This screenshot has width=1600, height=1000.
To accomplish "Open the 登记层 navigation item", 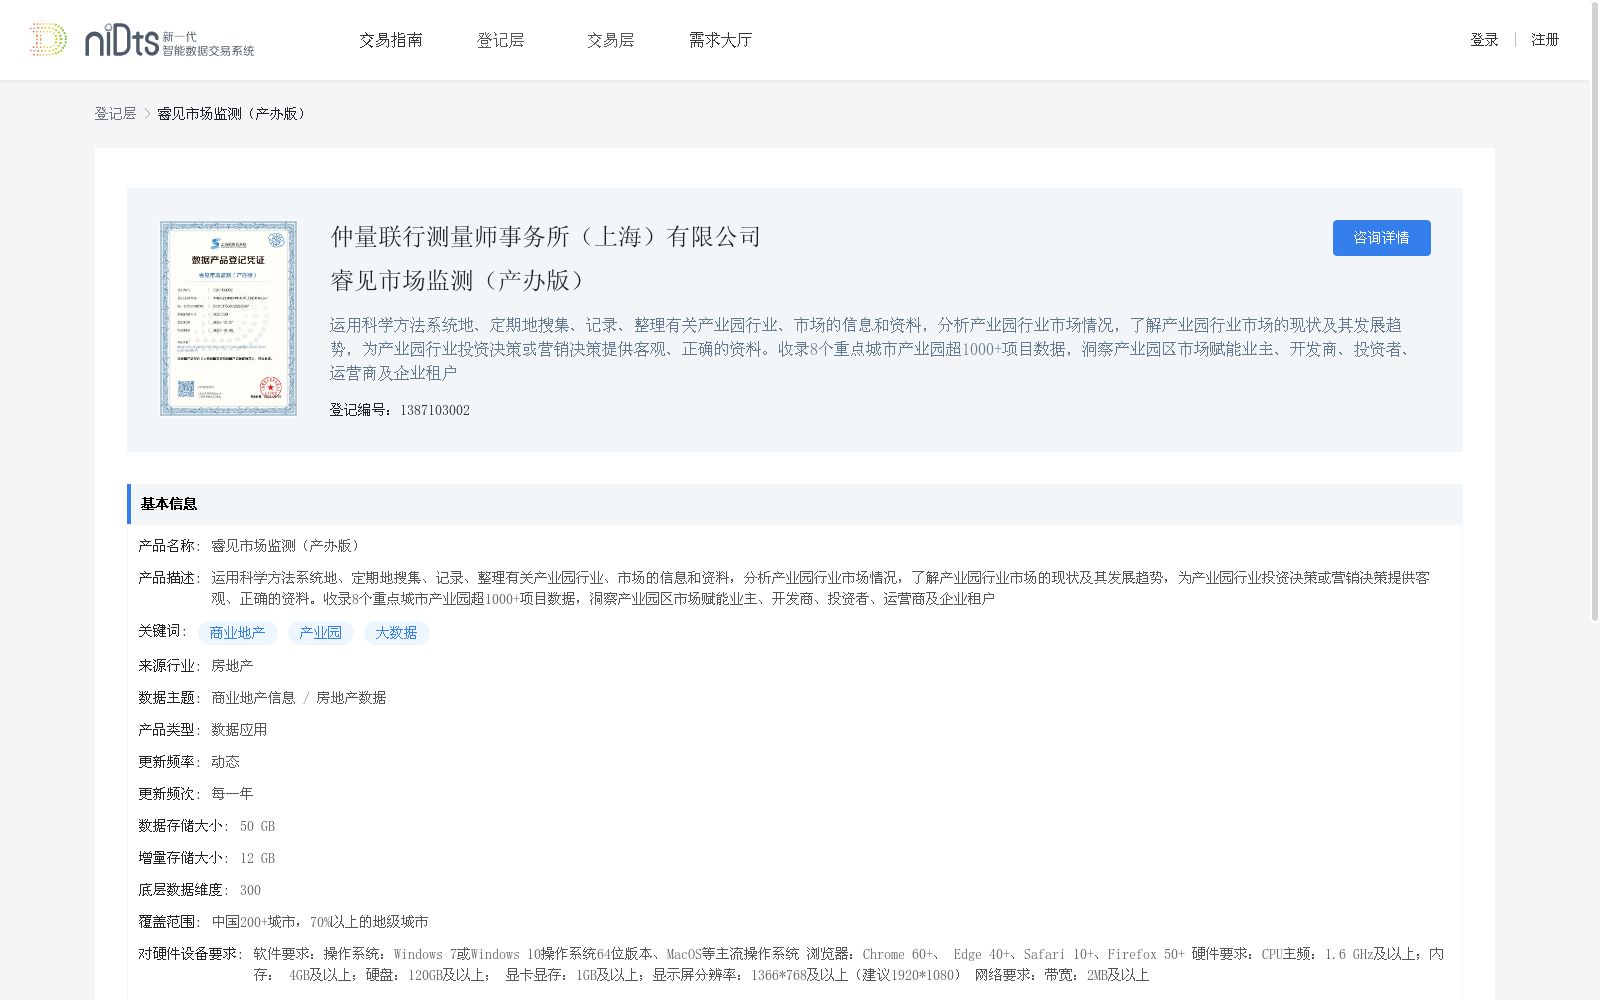I will [x=501, y=40].
